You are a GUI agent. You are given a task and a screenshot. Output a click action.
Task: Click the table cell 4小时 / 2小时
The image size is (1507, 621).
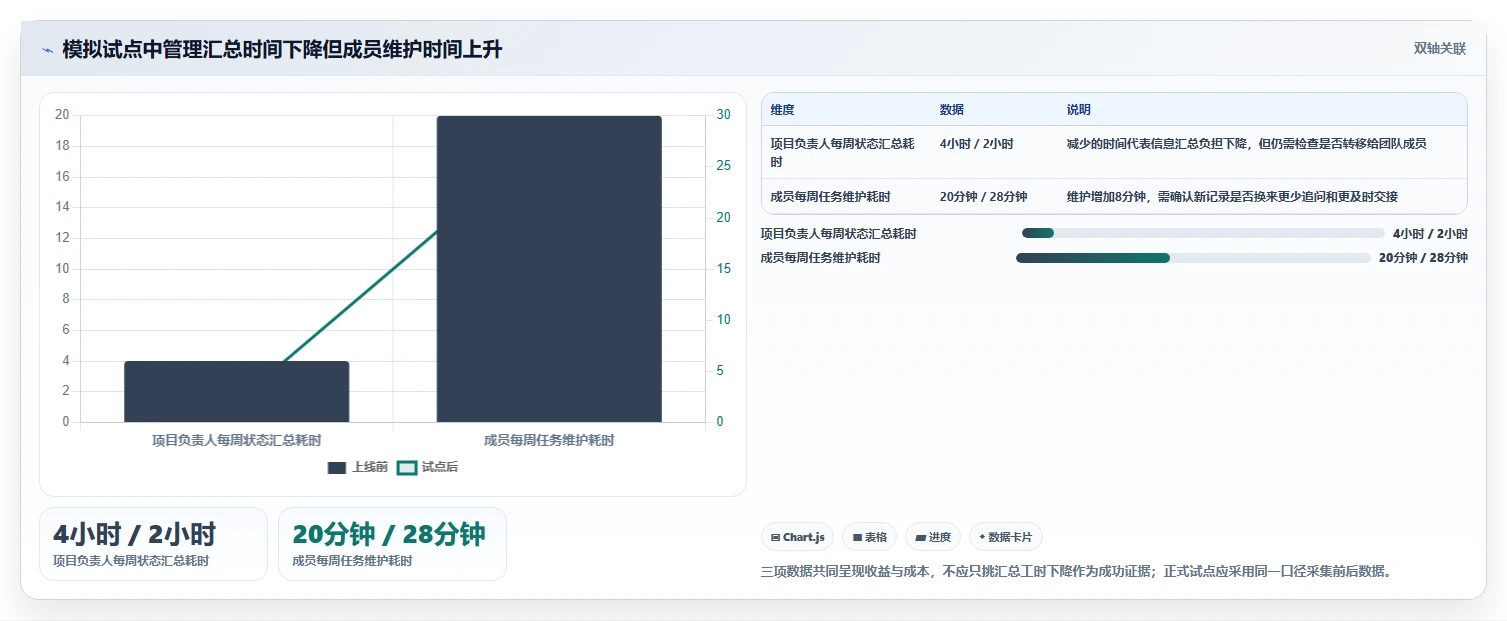coord(976,144)
